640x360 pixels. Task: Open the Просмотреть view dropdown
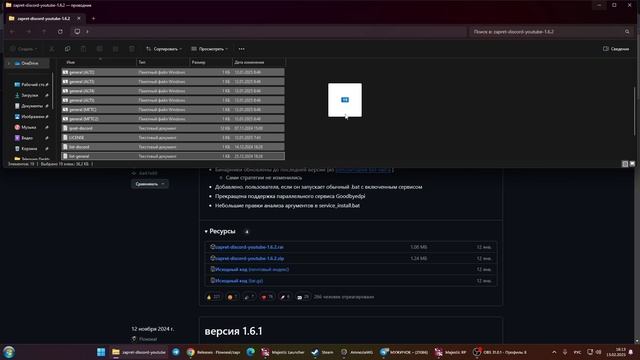pos(209,49)
